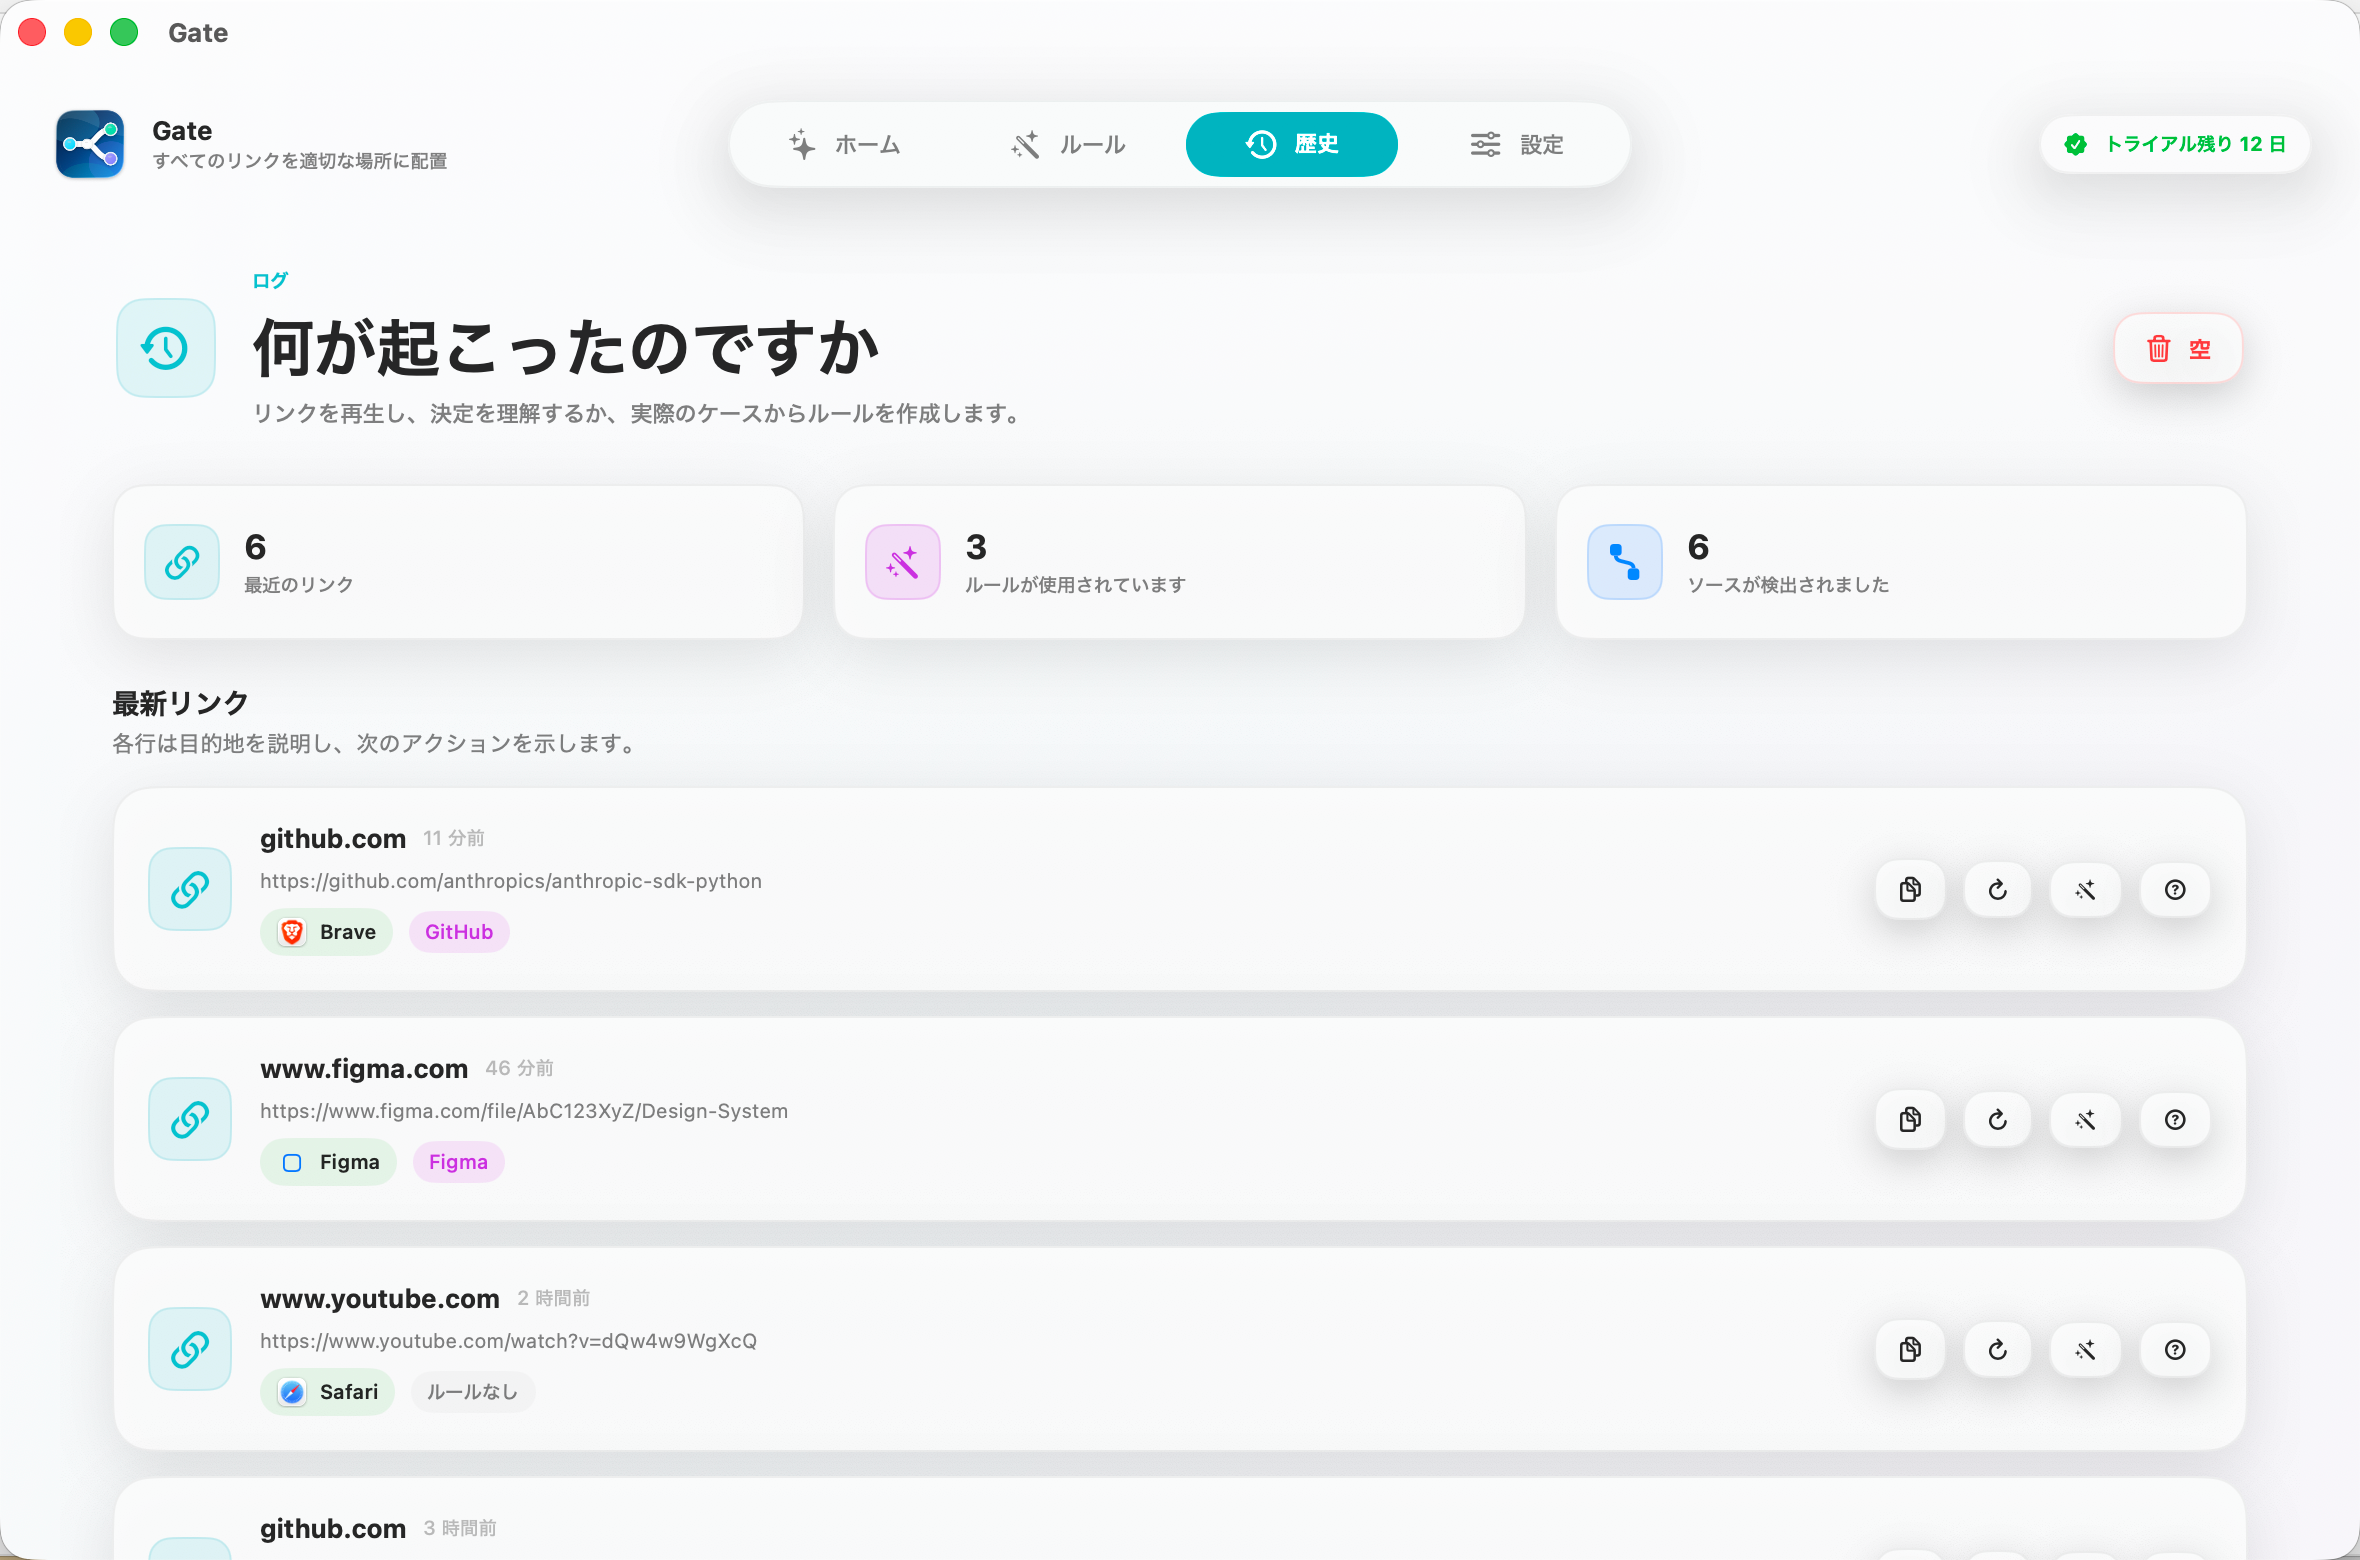Copy the www.youtube.com link
The width and height of the screenshot is (2360, 1560).
click(x=1910, y=1350)
